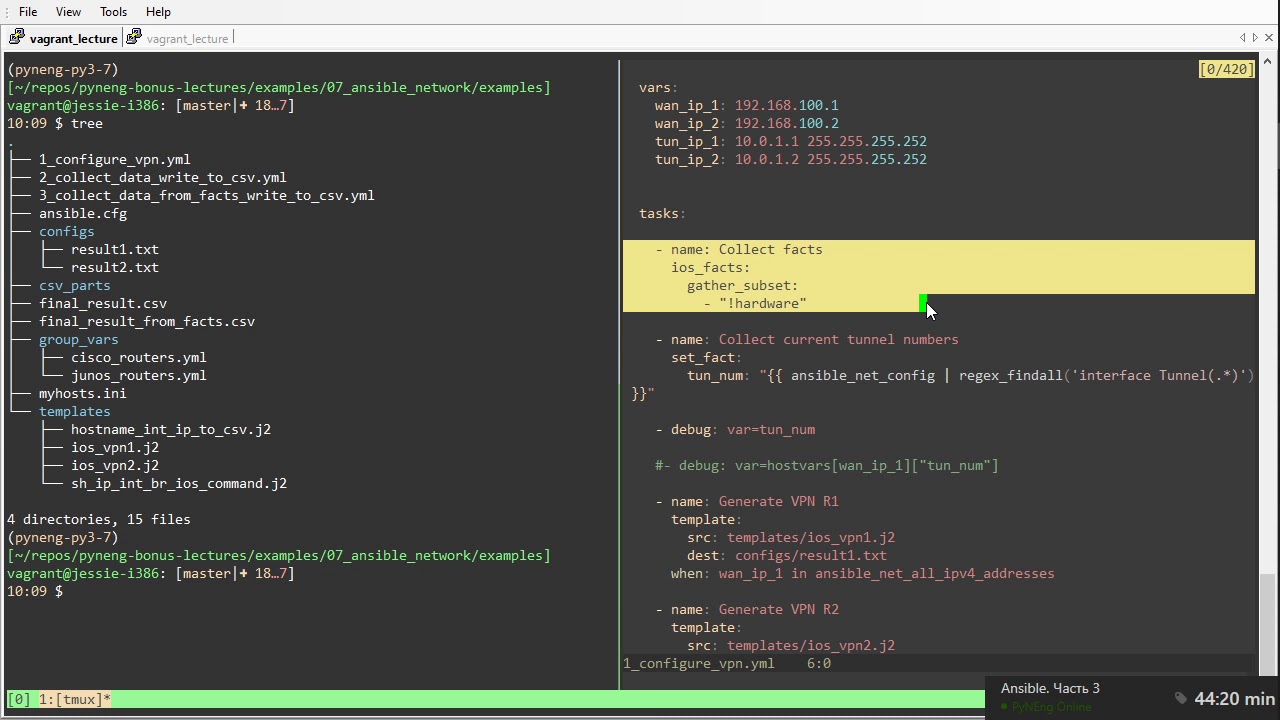Click the set_fact: module line
Screen dimensions: 1280x720
(x=706, y=357)
